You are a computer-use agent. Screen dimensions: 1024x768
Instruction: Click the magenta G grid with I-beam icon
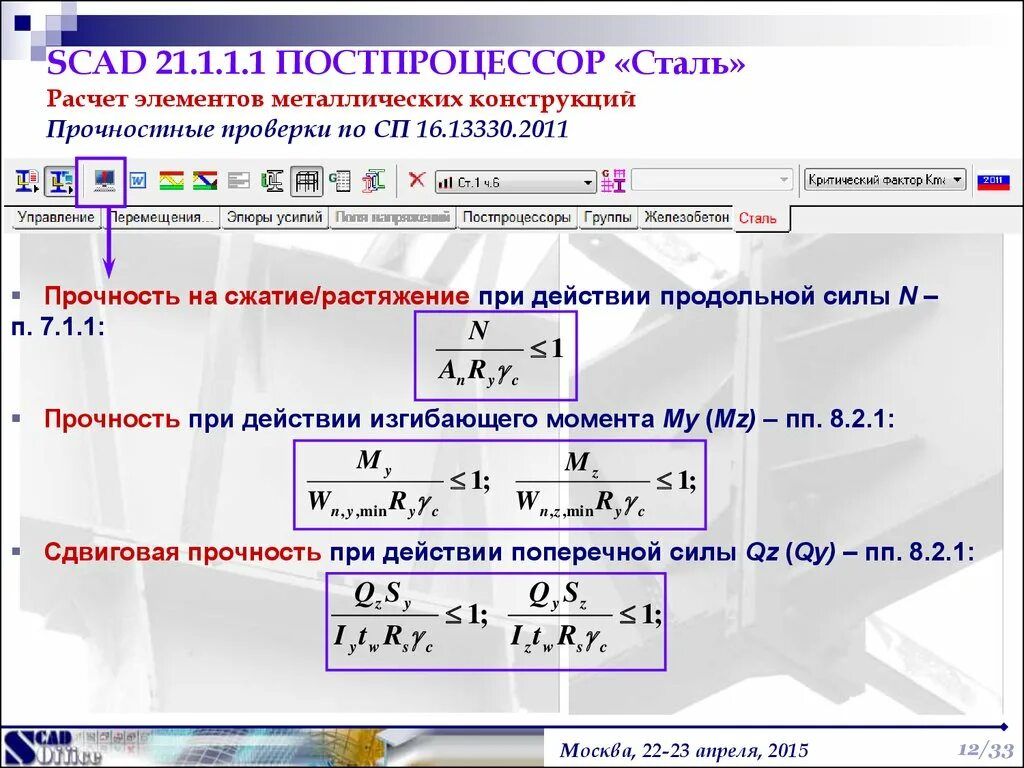[x=613, y=180]
